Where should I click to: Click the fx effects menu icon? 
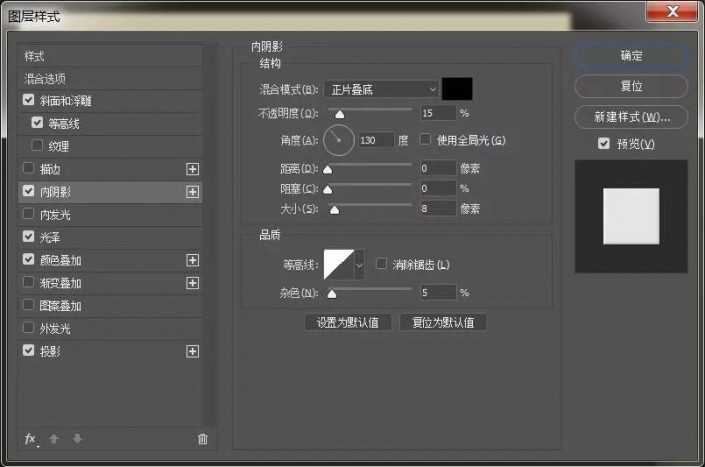[30, 439]
